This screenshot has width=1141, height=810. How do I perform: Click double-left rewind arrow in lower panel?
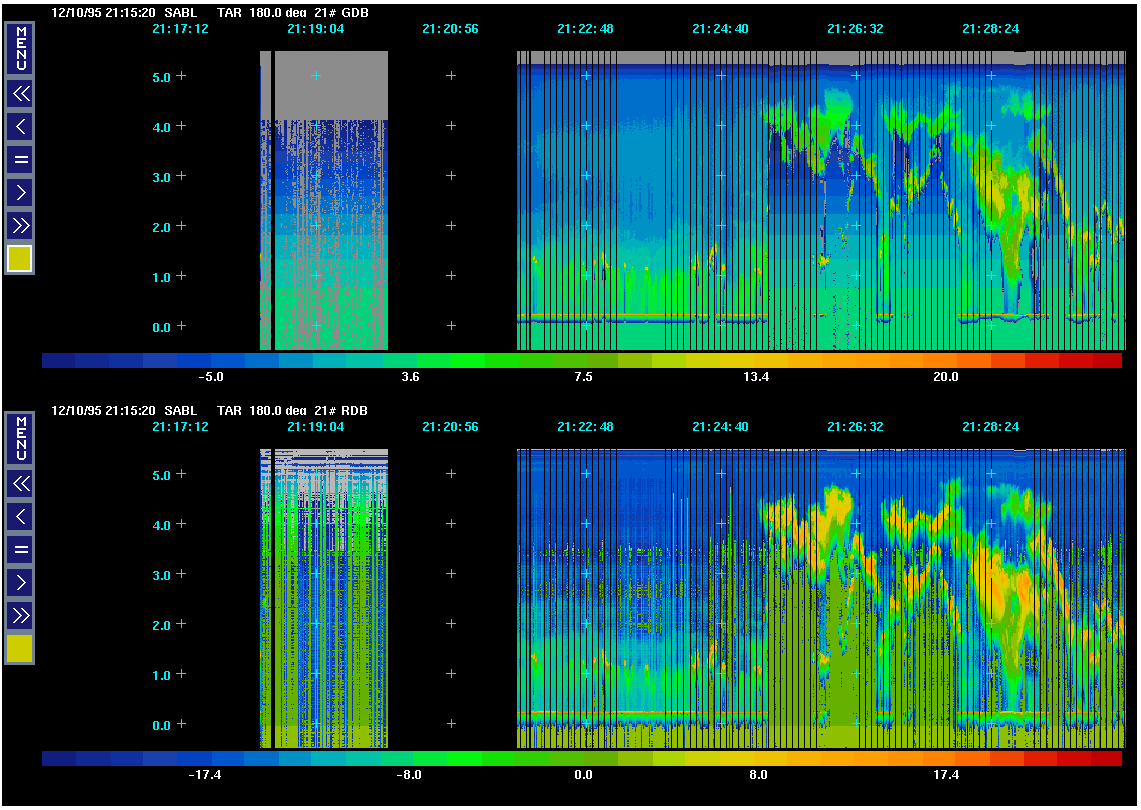point(20,484)
